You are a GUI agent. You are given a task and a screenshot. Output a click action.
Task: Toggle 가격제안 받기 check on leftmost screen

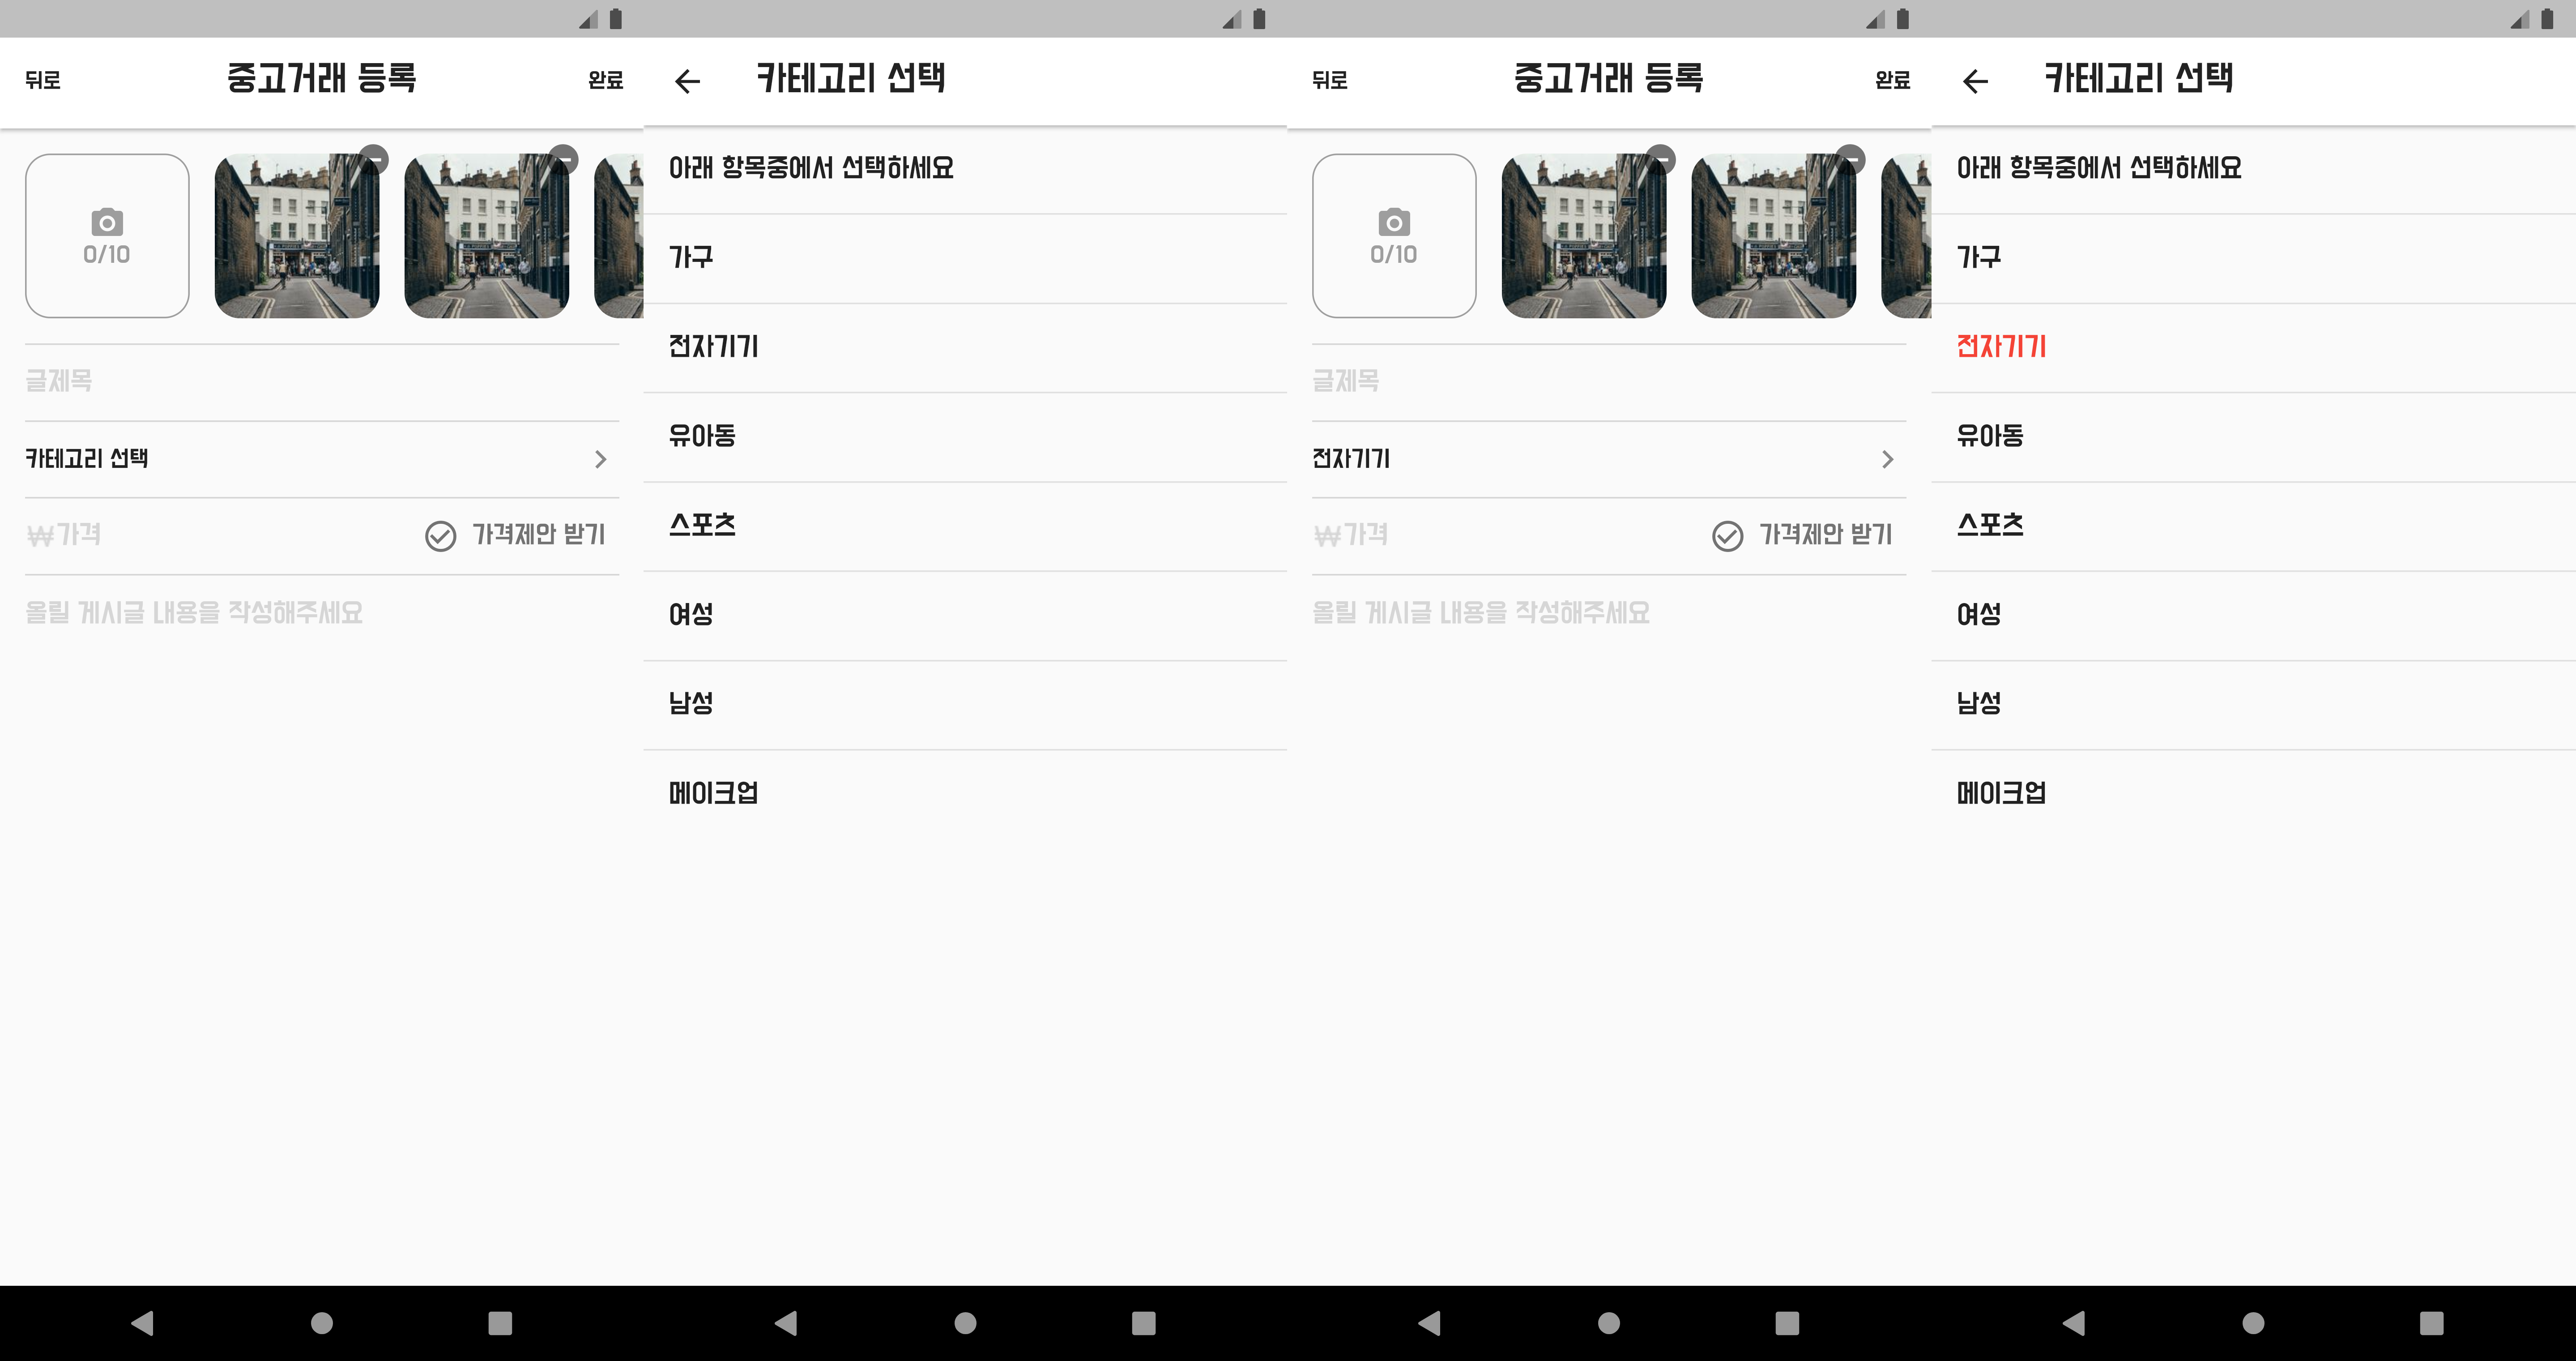[x=441, y=536]
